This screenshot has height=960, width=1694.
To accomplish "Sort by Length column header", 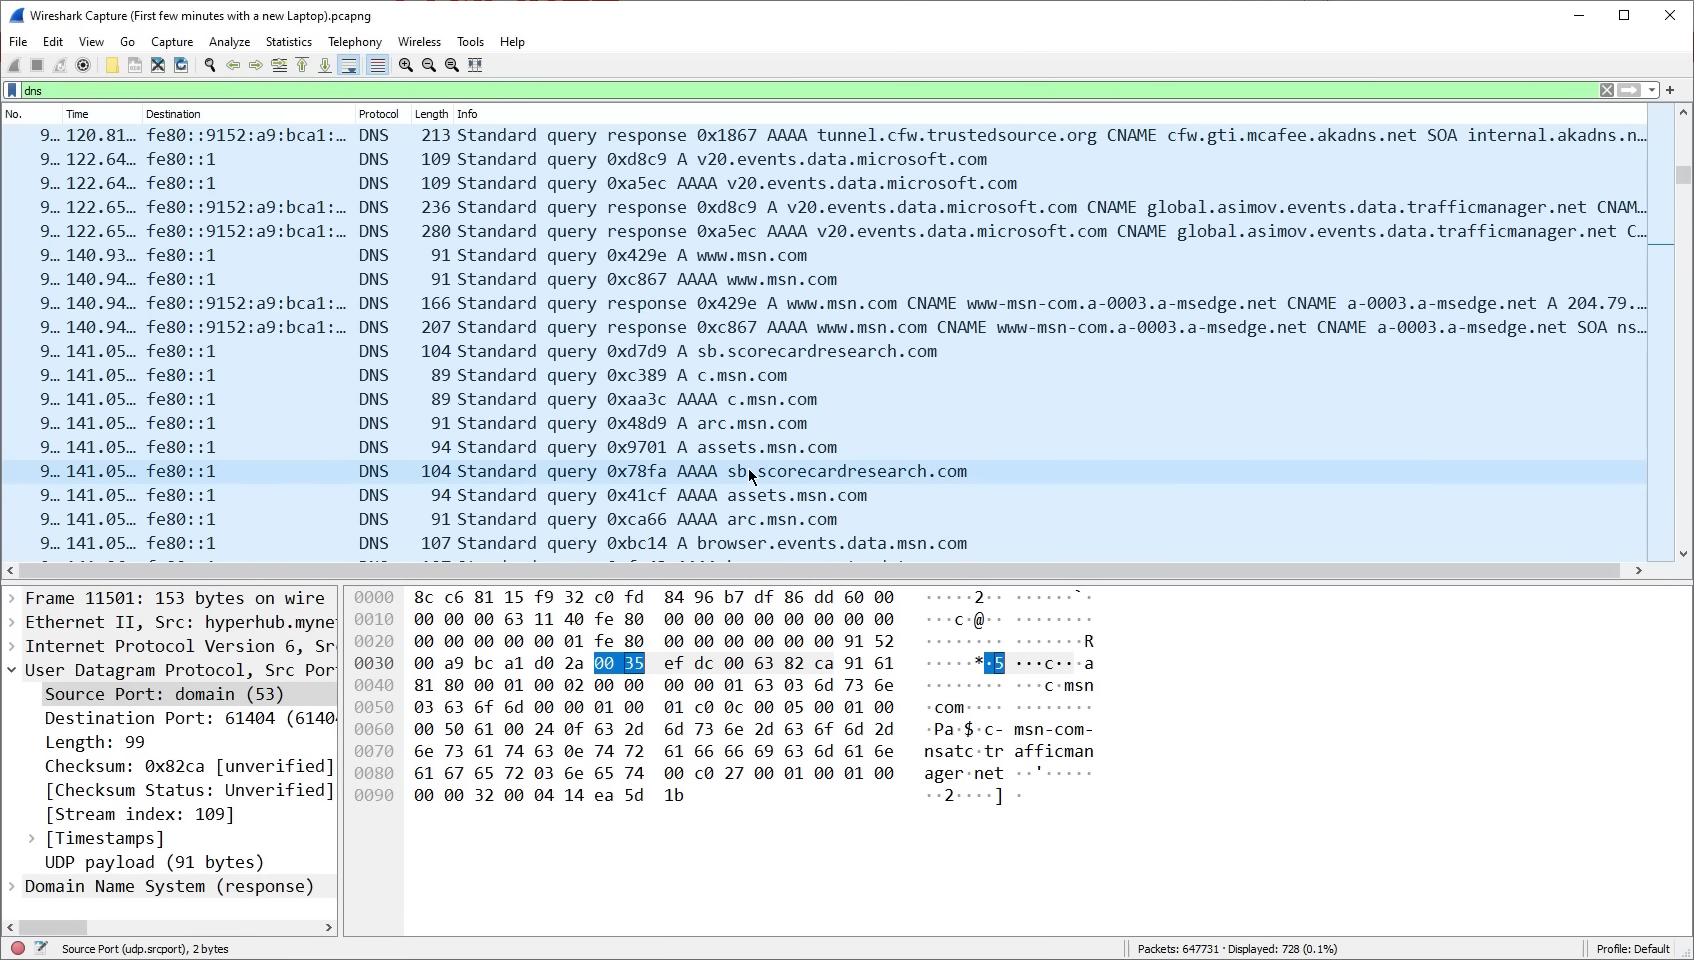I will coord(432,114).
